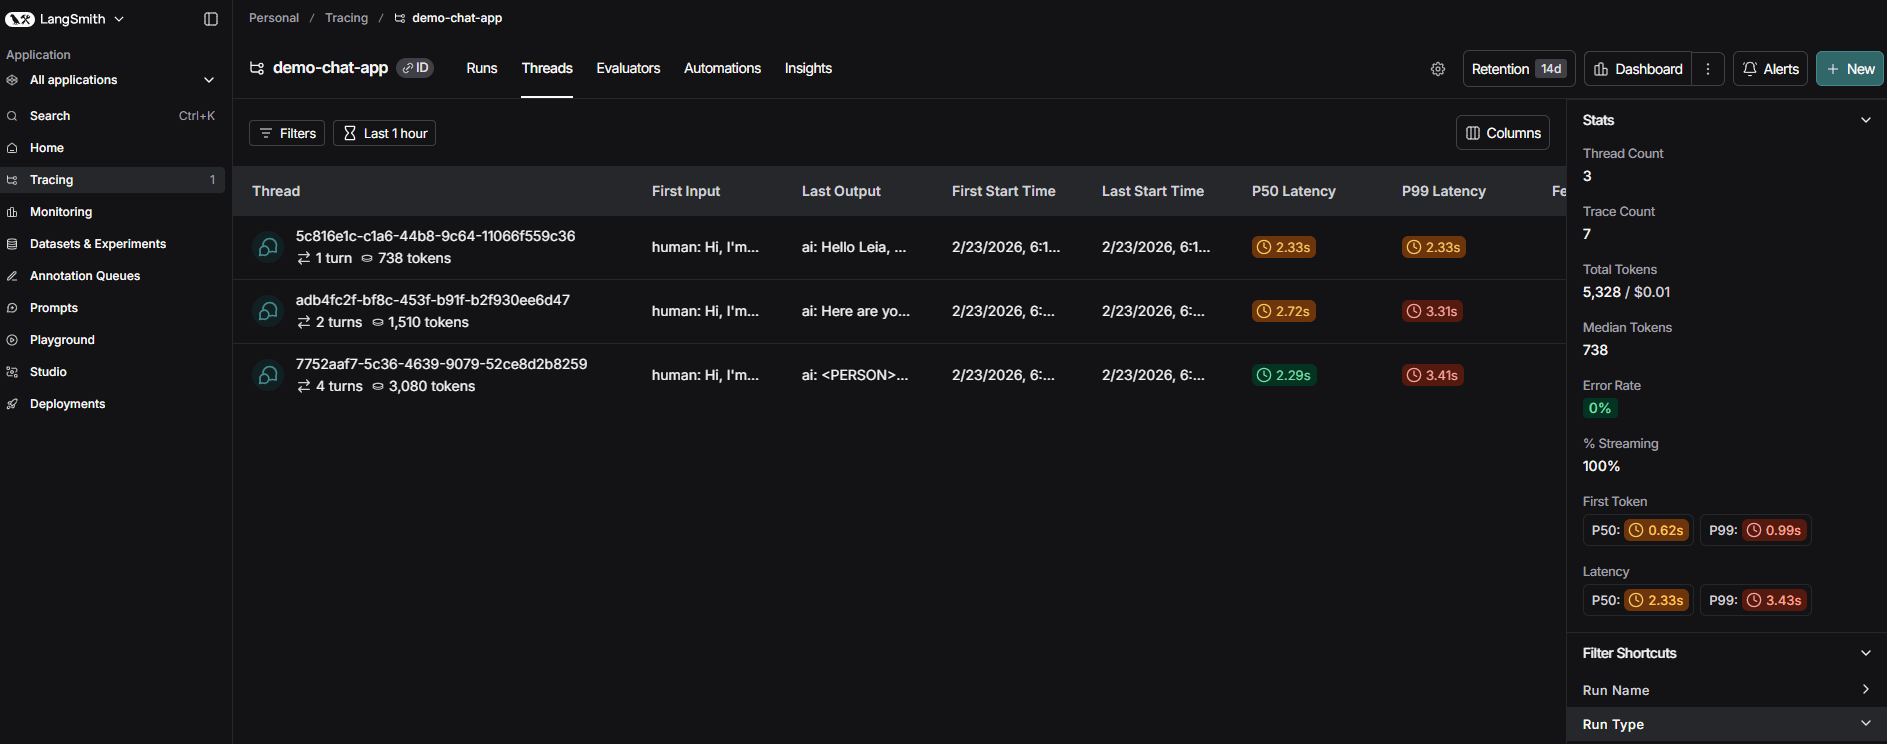The height and width of the screenshot is (744, 1887).
Task: Click the P50 latency badge 2.72s
Action: (x=1284, y=311)
